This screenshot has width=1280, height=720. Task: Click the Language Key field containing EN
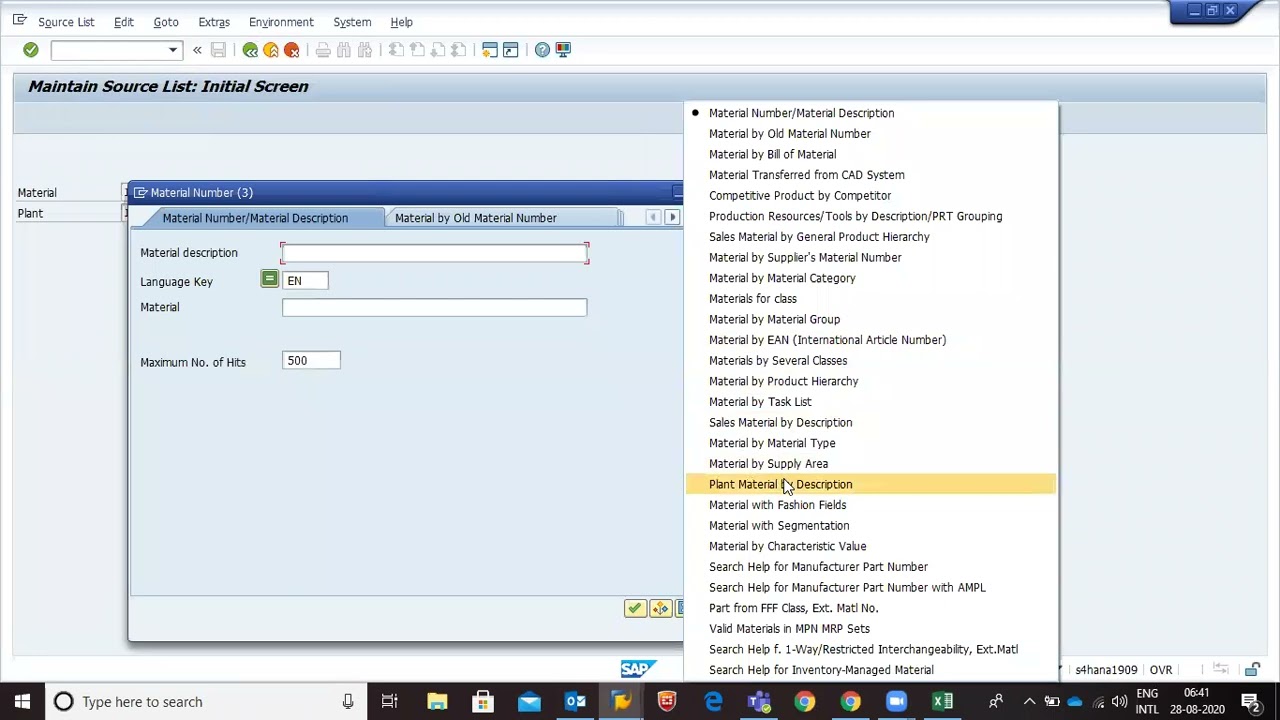point(305,281)
